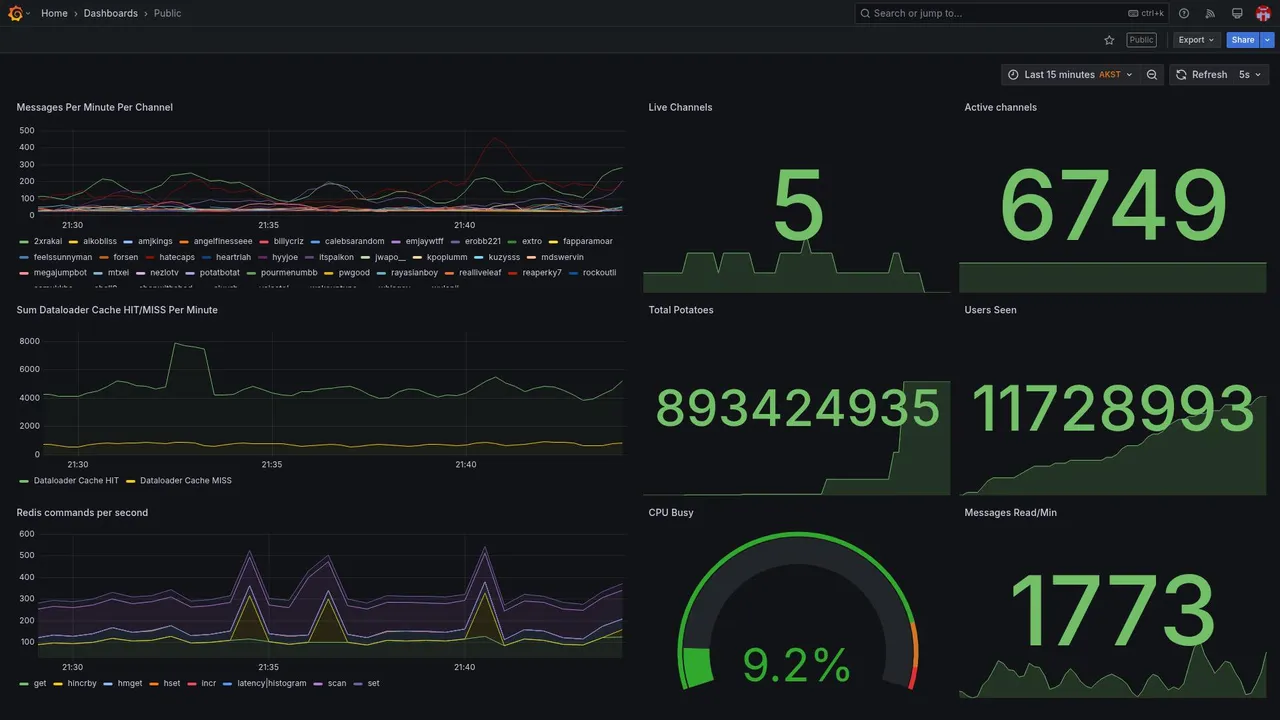Click the Refresh dashboard icon
1280x720 pixels.
(1182, 75)
